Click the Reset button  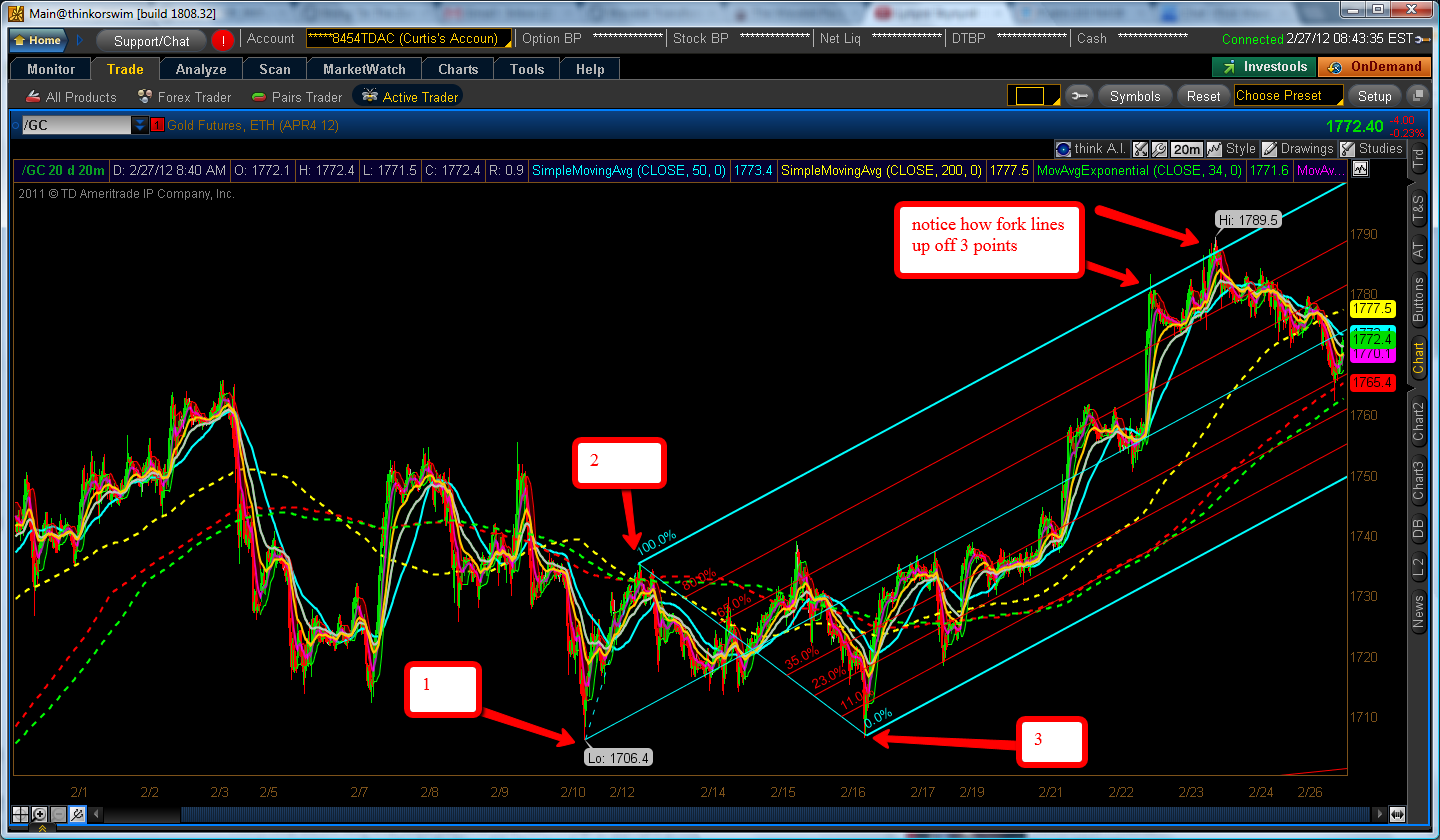click(x=1203, y=96)
